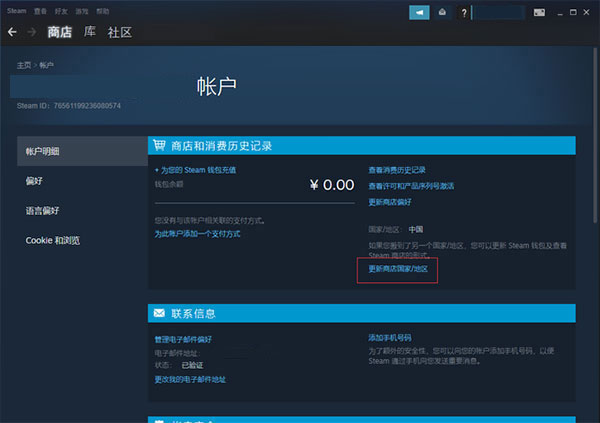The image size is (600, 423).
Task: Open the 帮助 menu
Action: pos(103,11)
